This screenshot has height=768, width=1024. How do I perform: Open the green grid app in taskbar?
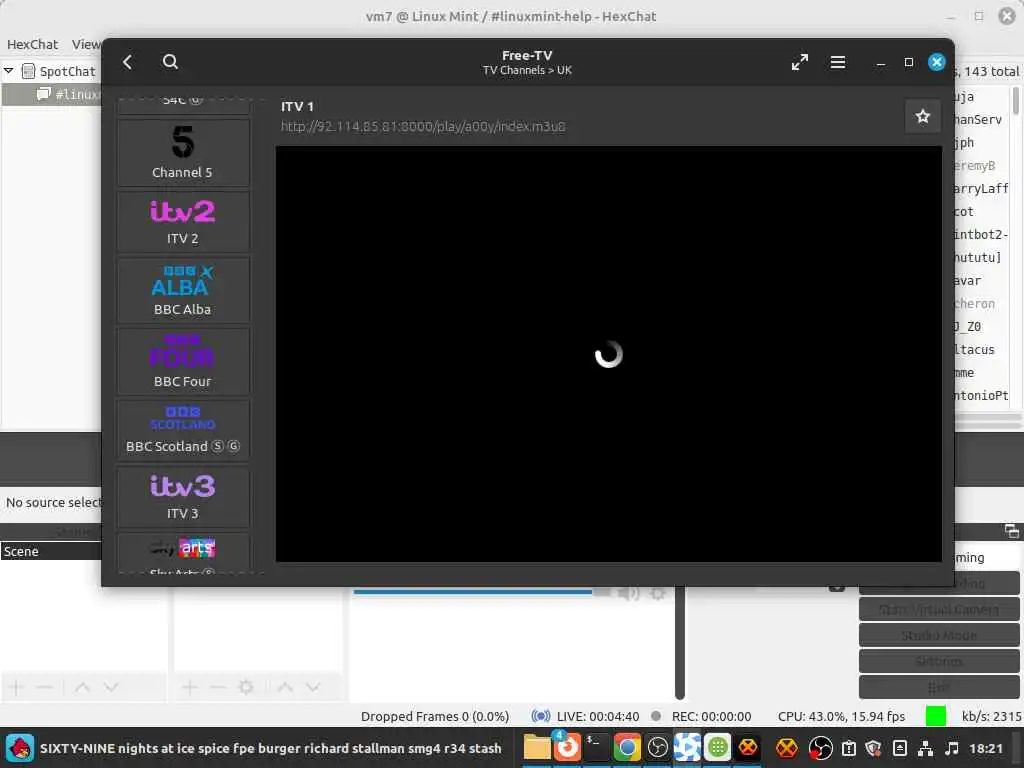click(x=717, y=748)
